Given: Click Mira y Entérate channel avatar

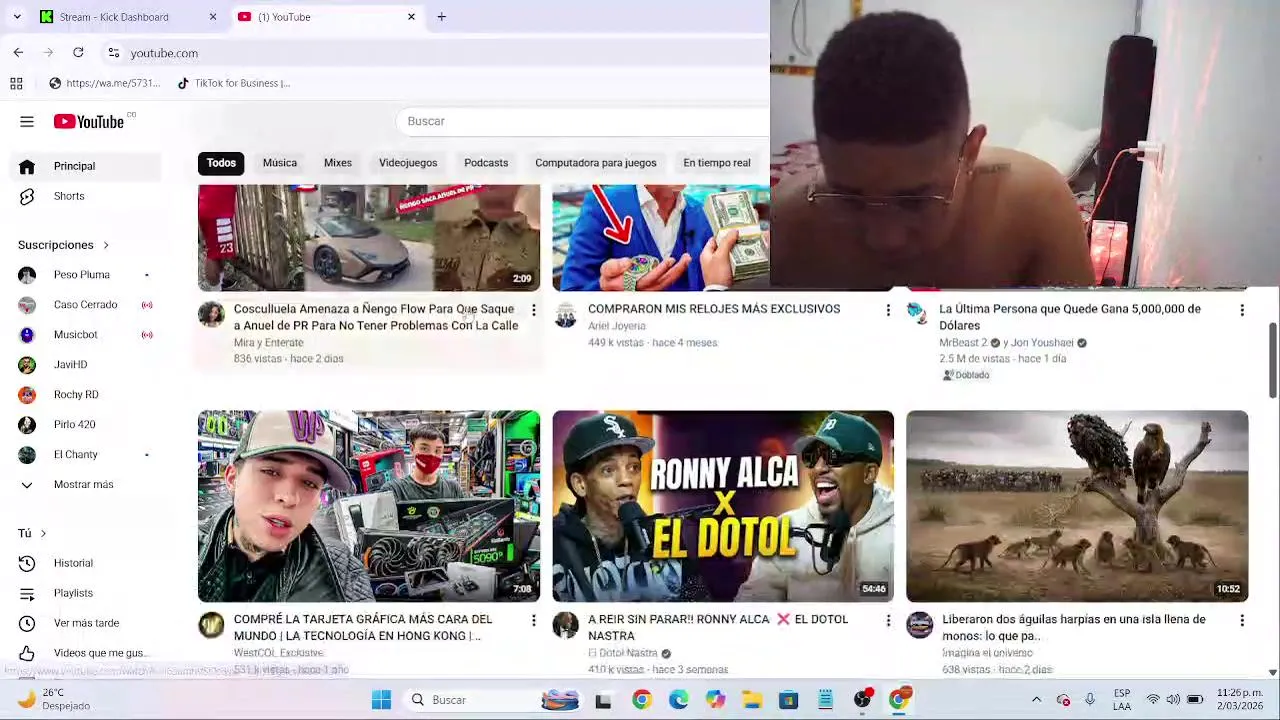Looking at the screenshot, I should 211,315.
